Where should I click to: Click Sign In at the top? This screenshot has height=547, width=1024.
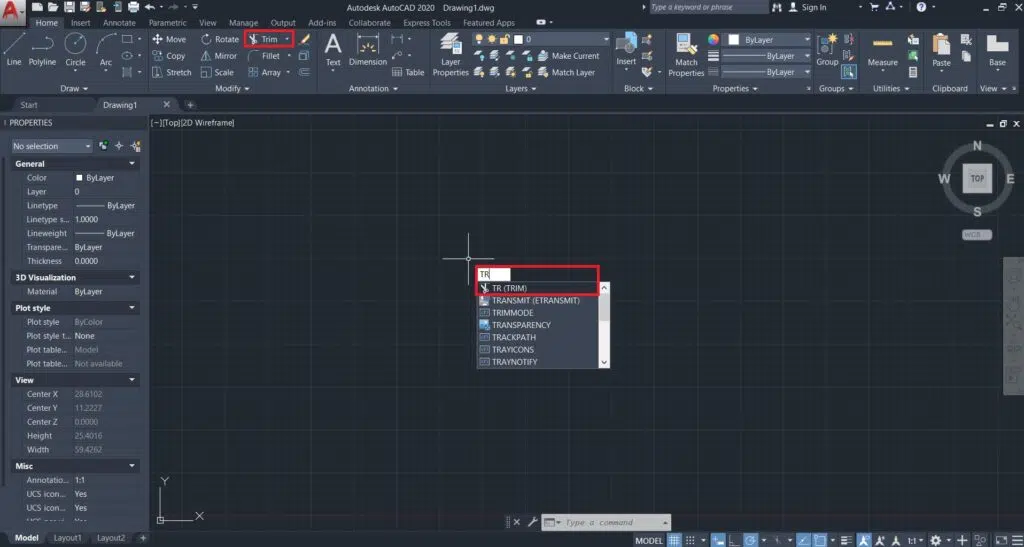(x=813, y=7)
